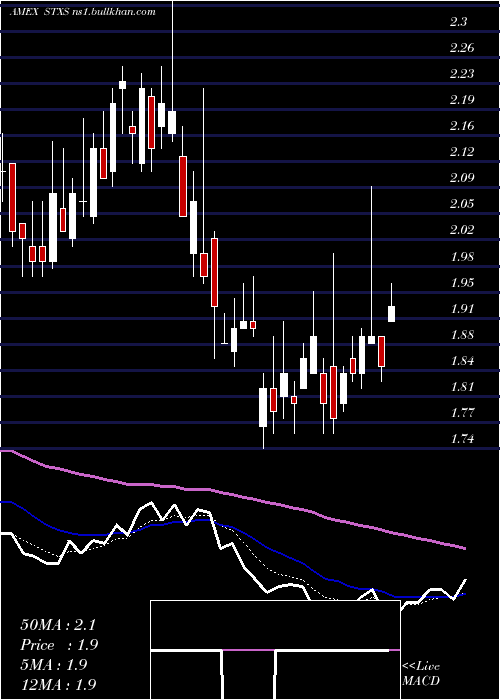The height and width of the screenshot is (700, 500).
Task: Click the 1.74 price axis label
Action: point(462,439)
